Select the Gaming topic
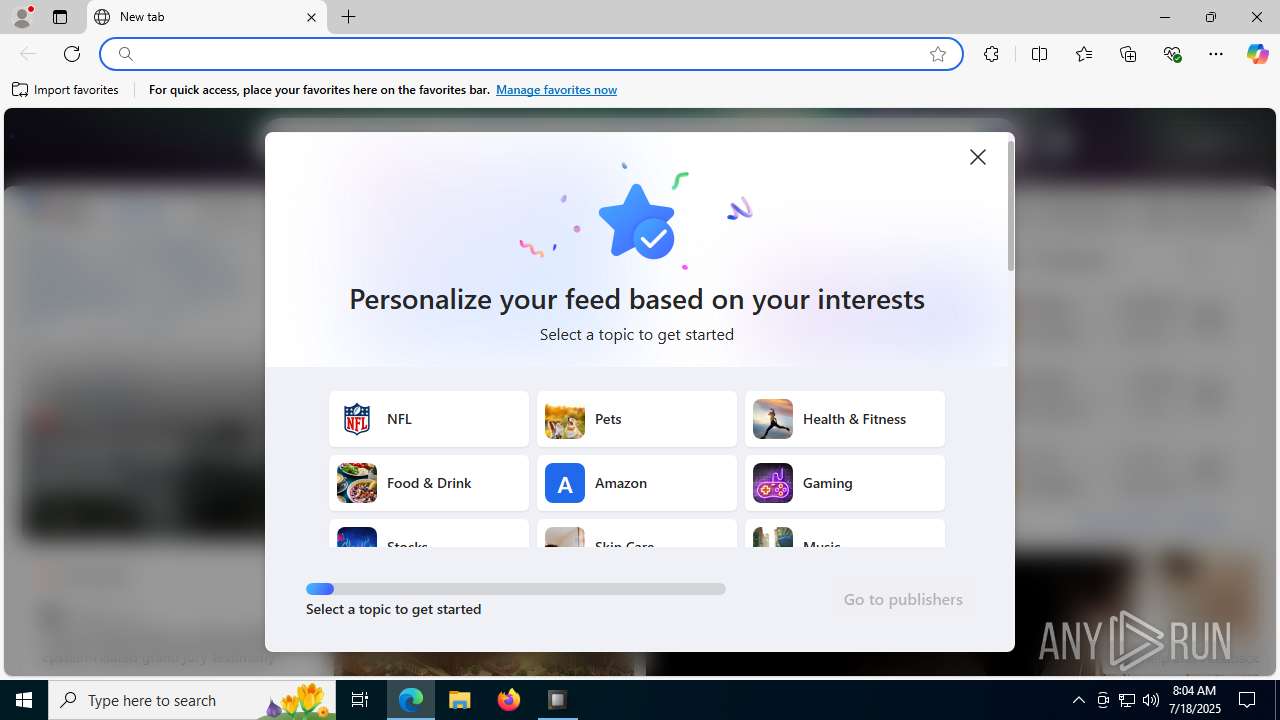Screen dimensions: 1280x720 (845, 483)
